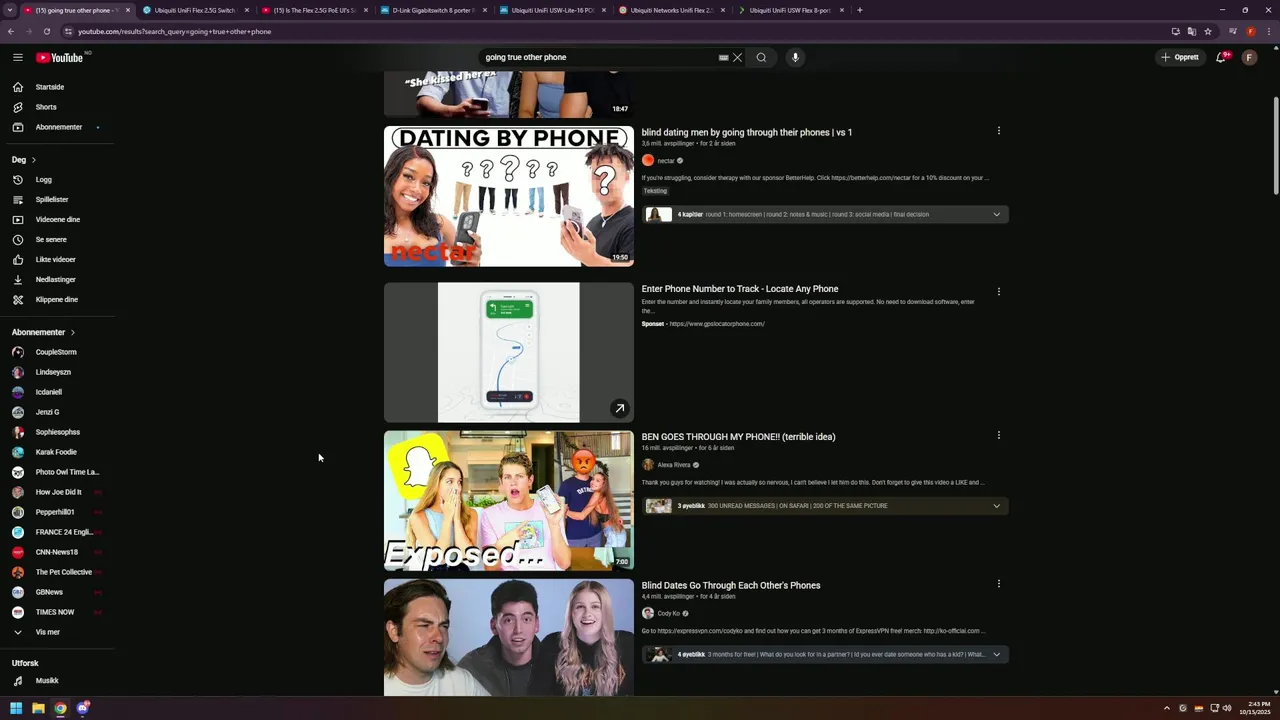Expand 3 øyeblikk moments for Alexa Rivera video
Image resolution: width=1280 pixels, height=720 pixels.
(x=825, y=506)
